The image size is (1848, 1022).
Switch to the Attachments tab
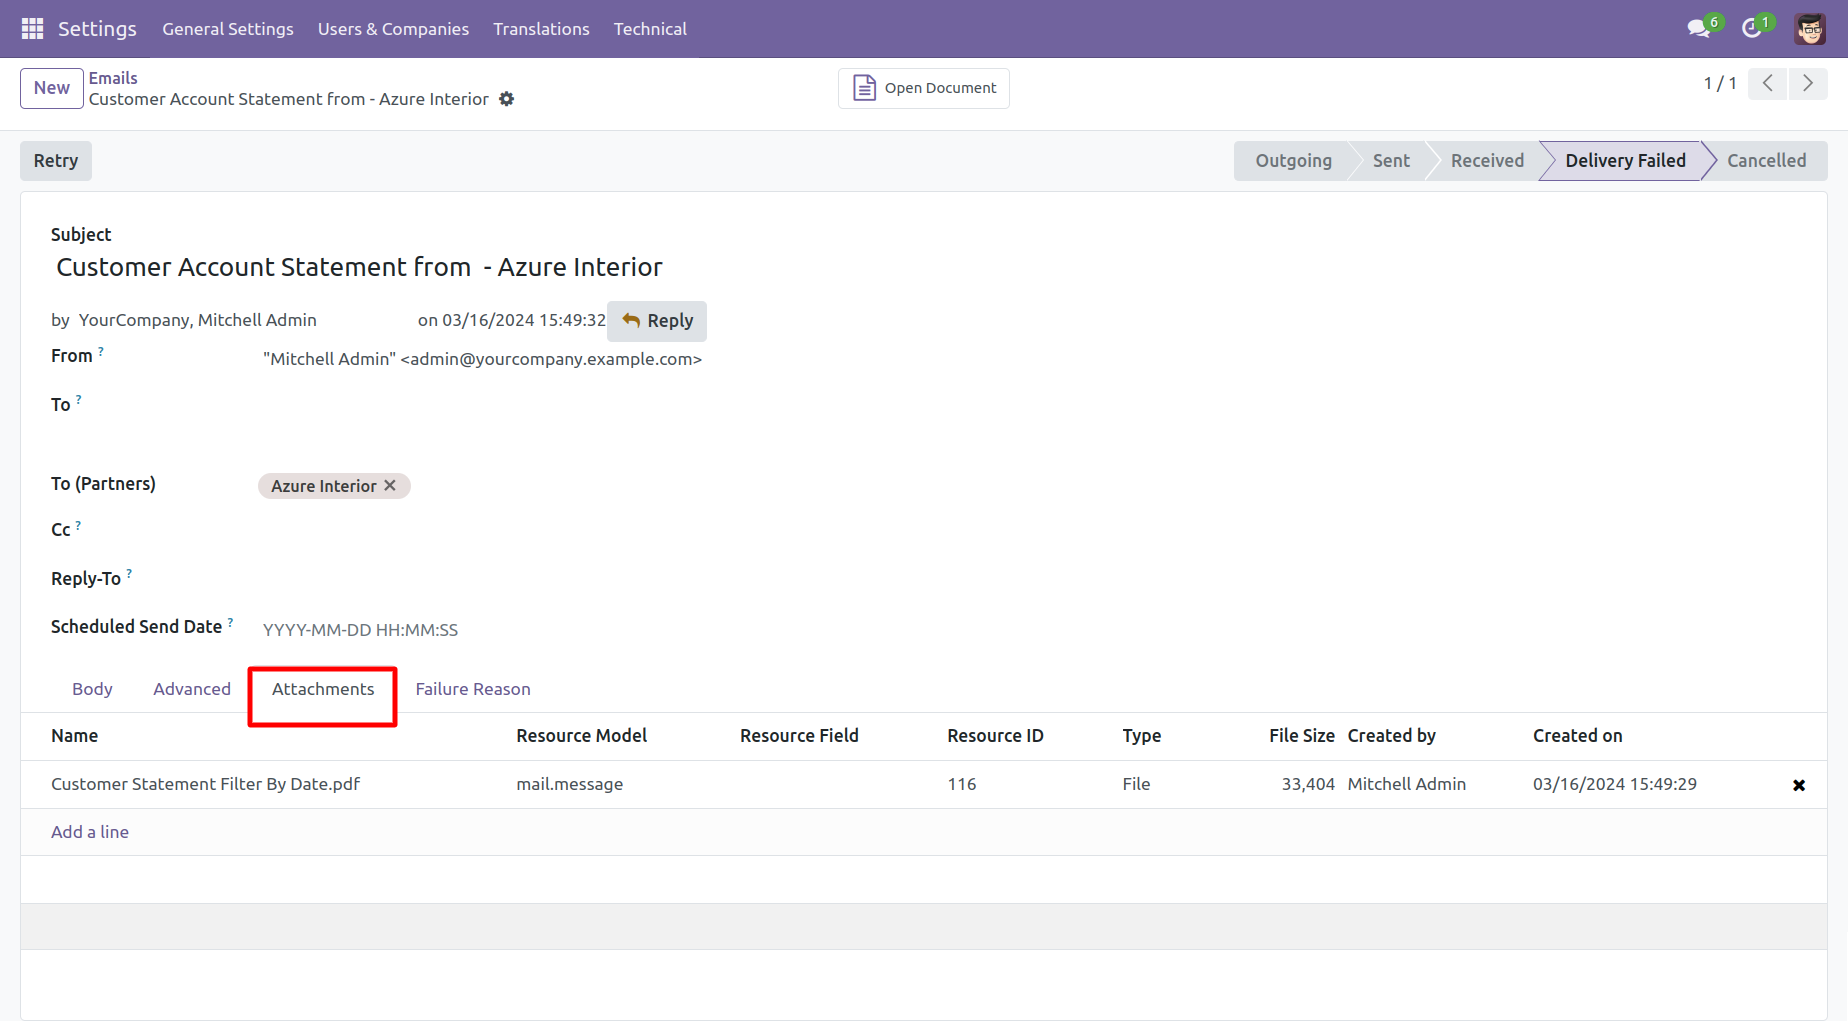click(323, 689)
